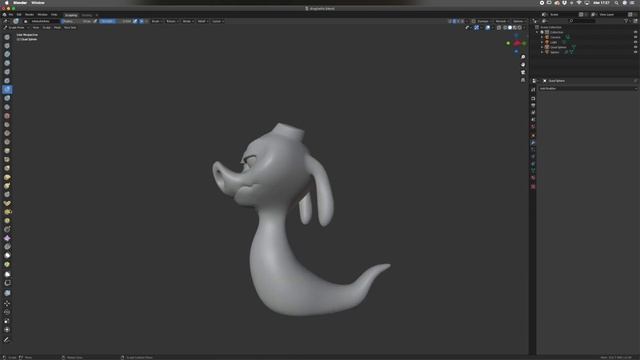Open the Render menu
This screenshot has height=360, width=640.
[29, 15]
